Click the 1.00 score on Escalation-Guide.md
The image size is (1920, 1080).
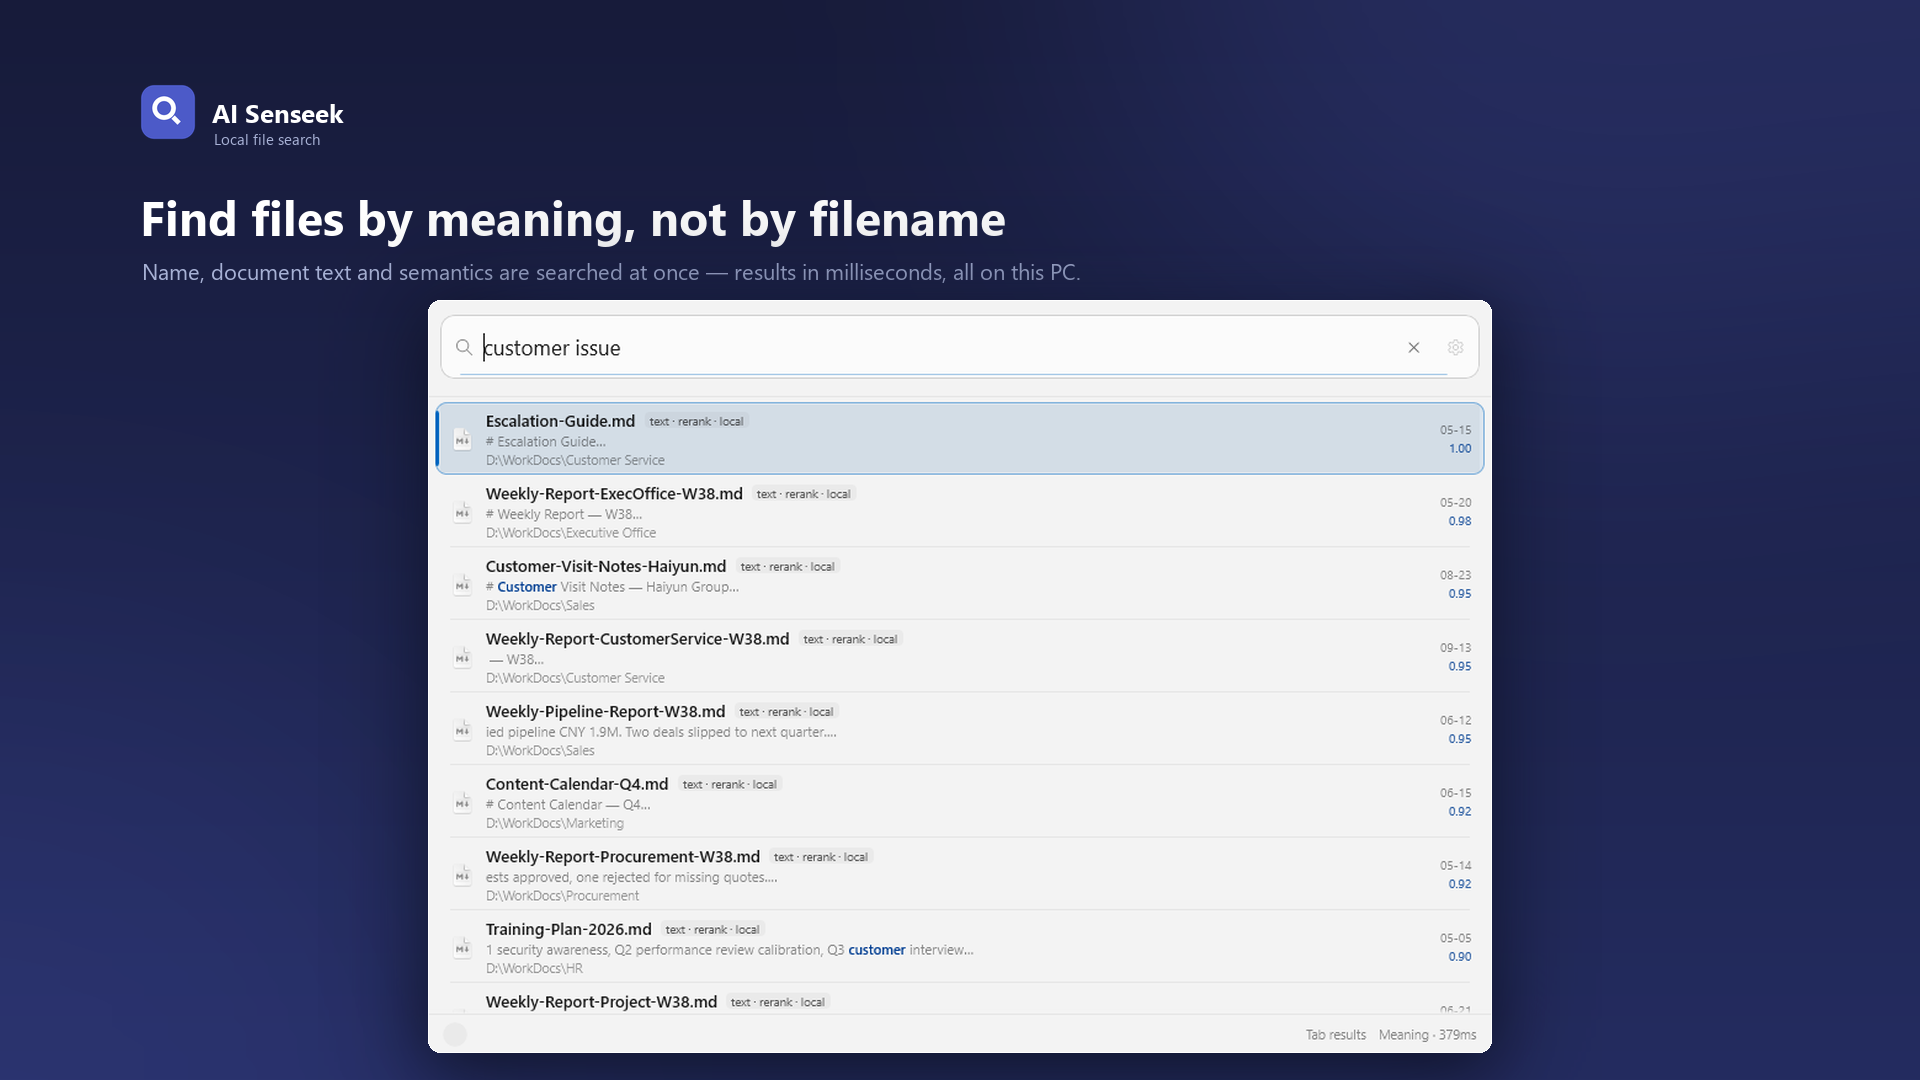[1460, 449]
